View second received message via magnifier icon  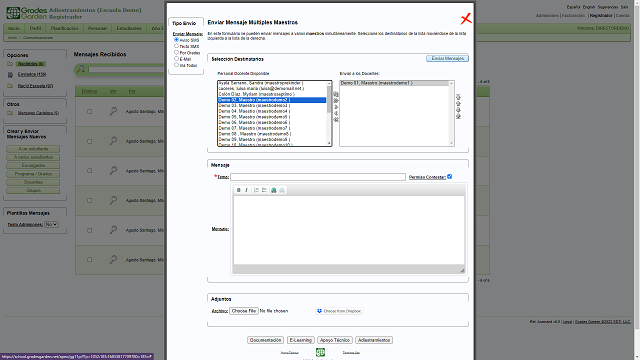click(113, 141)
